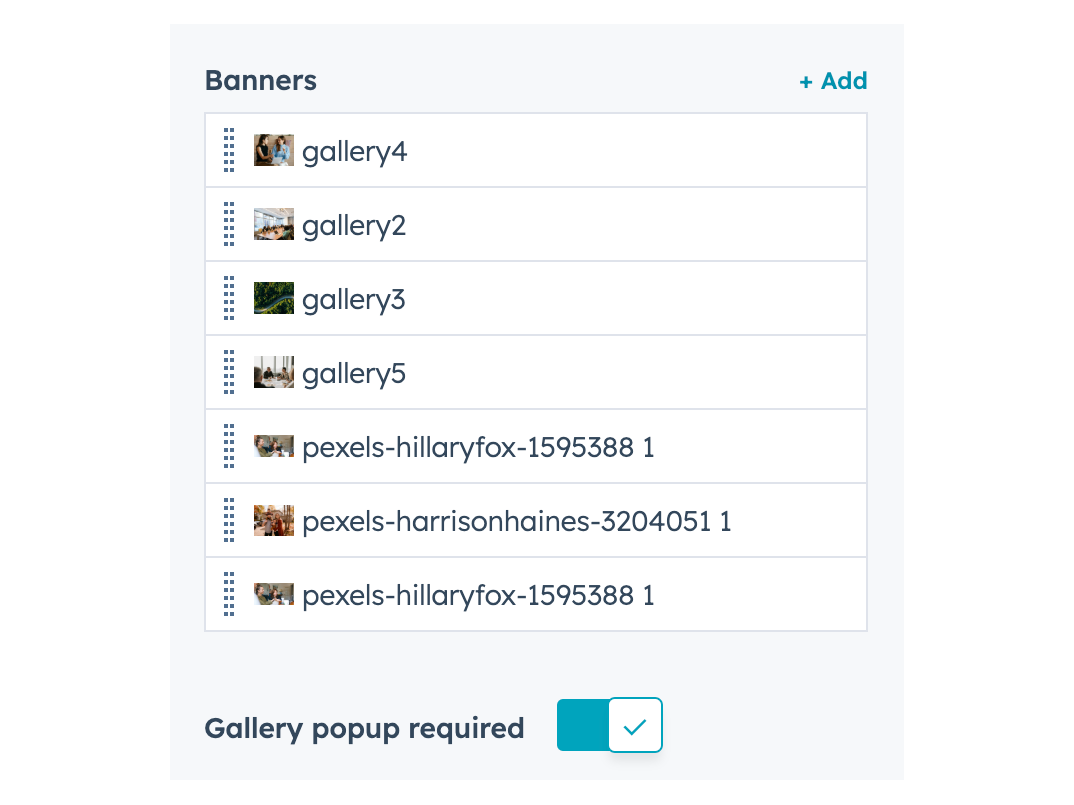The image size is (1074, 805).
Task: Click the dotted drag handle for gallery5
Action: pos(229,372)
